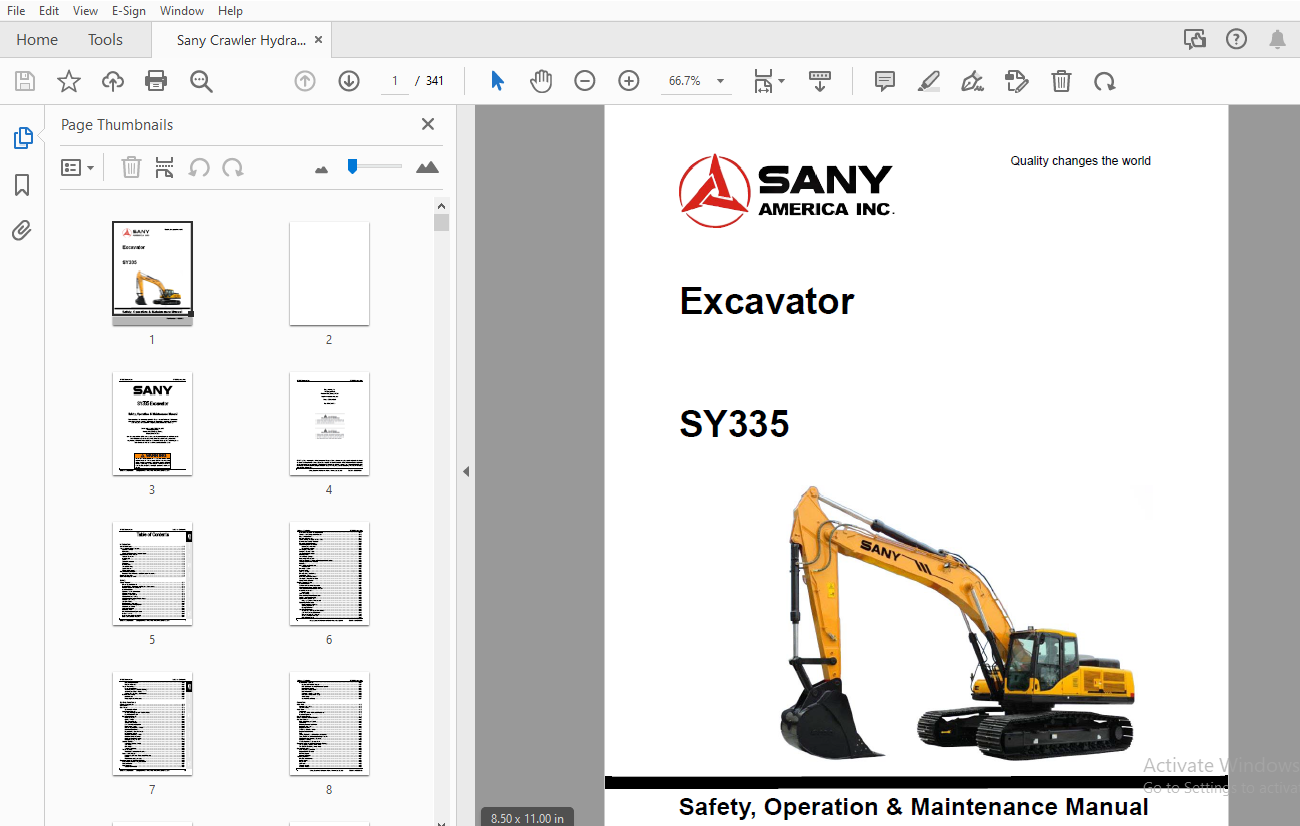Close the Page Thumbnails panel

coord(428,124)
